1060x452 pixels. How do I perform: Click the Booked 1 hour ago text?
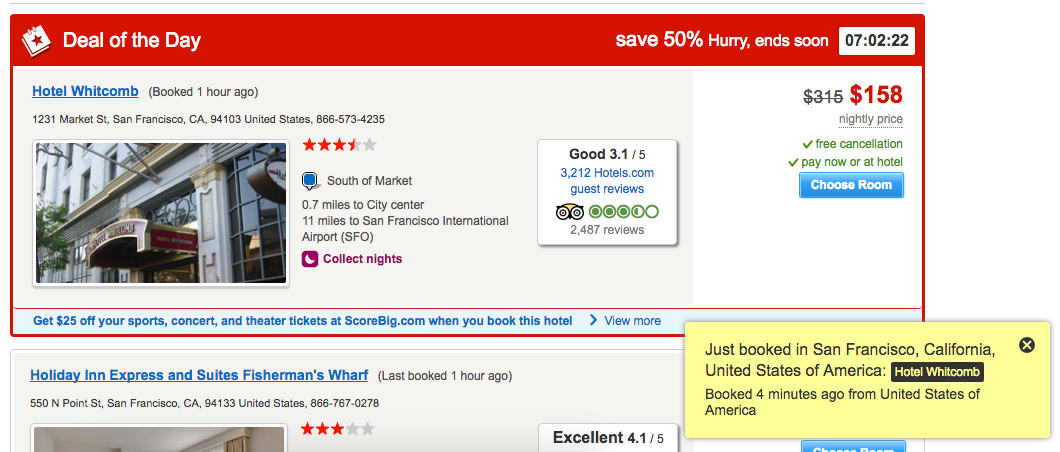pyautogui.click(x=203, y=92)
